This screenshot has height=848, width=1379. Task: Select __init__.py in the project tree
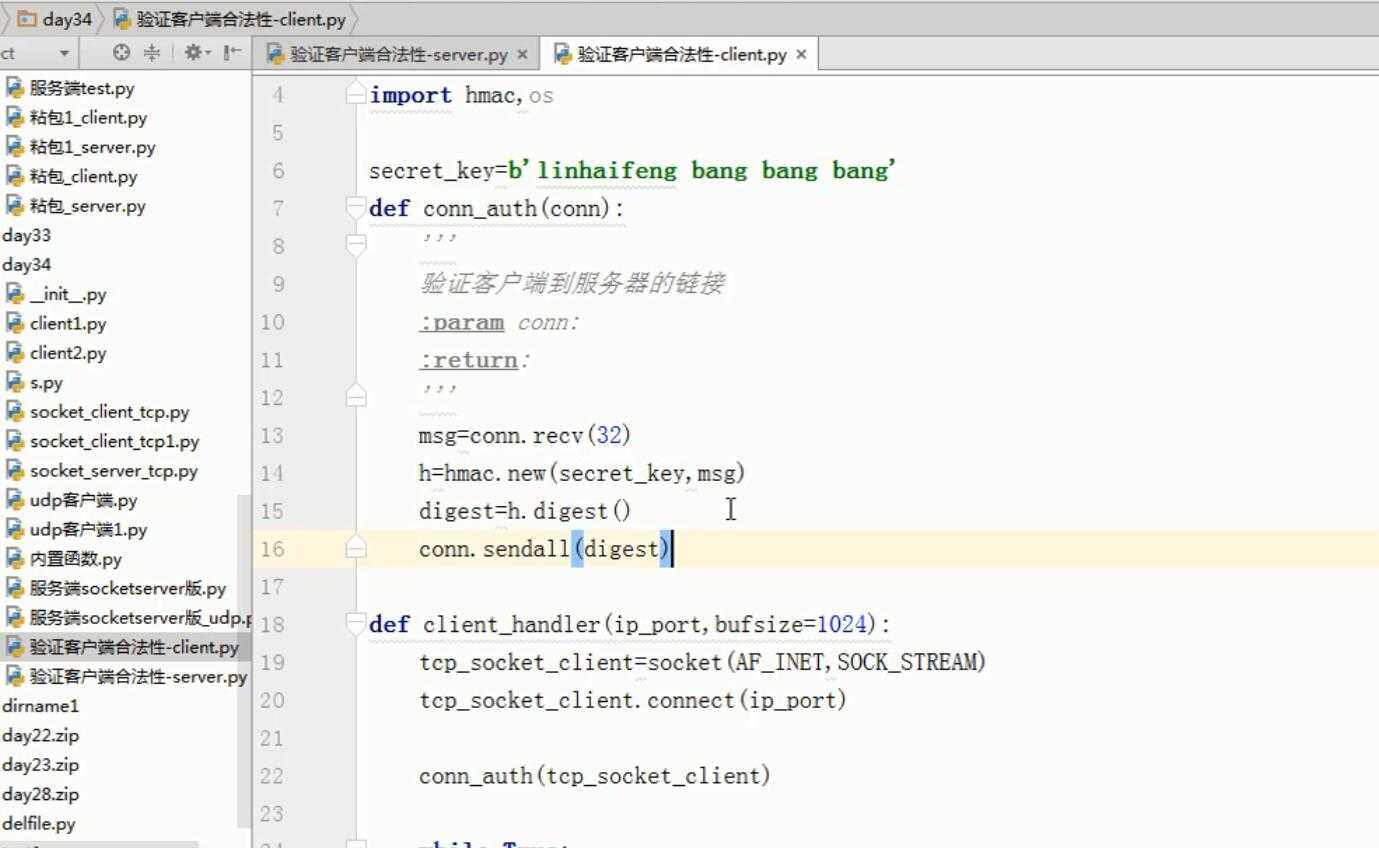click(x=56, y=294)
